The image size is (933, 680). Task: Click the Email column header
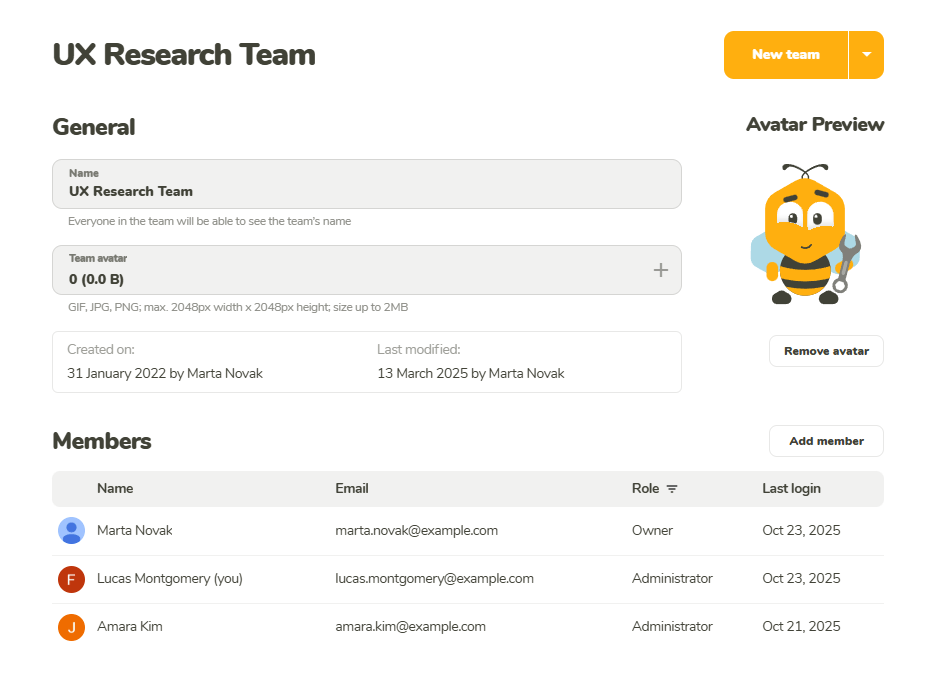click(352, 489)
